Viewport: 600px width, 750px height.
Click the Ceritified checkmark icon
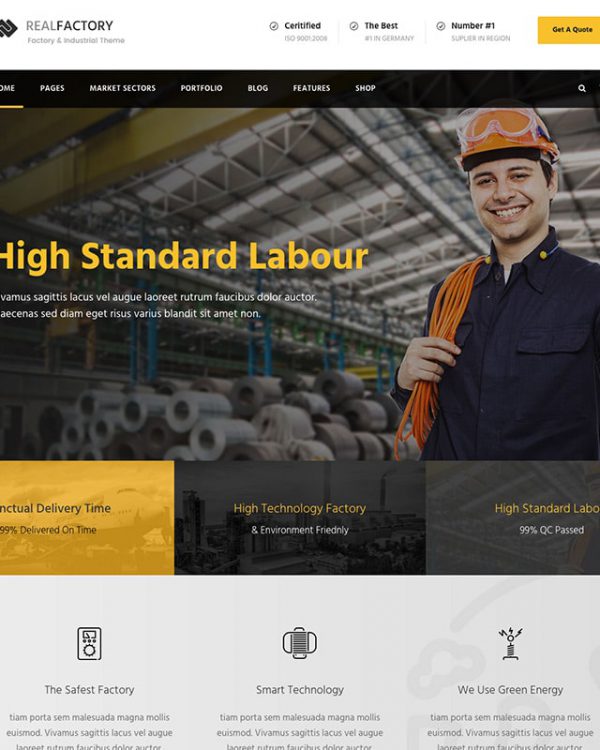(x=274, y=26)
